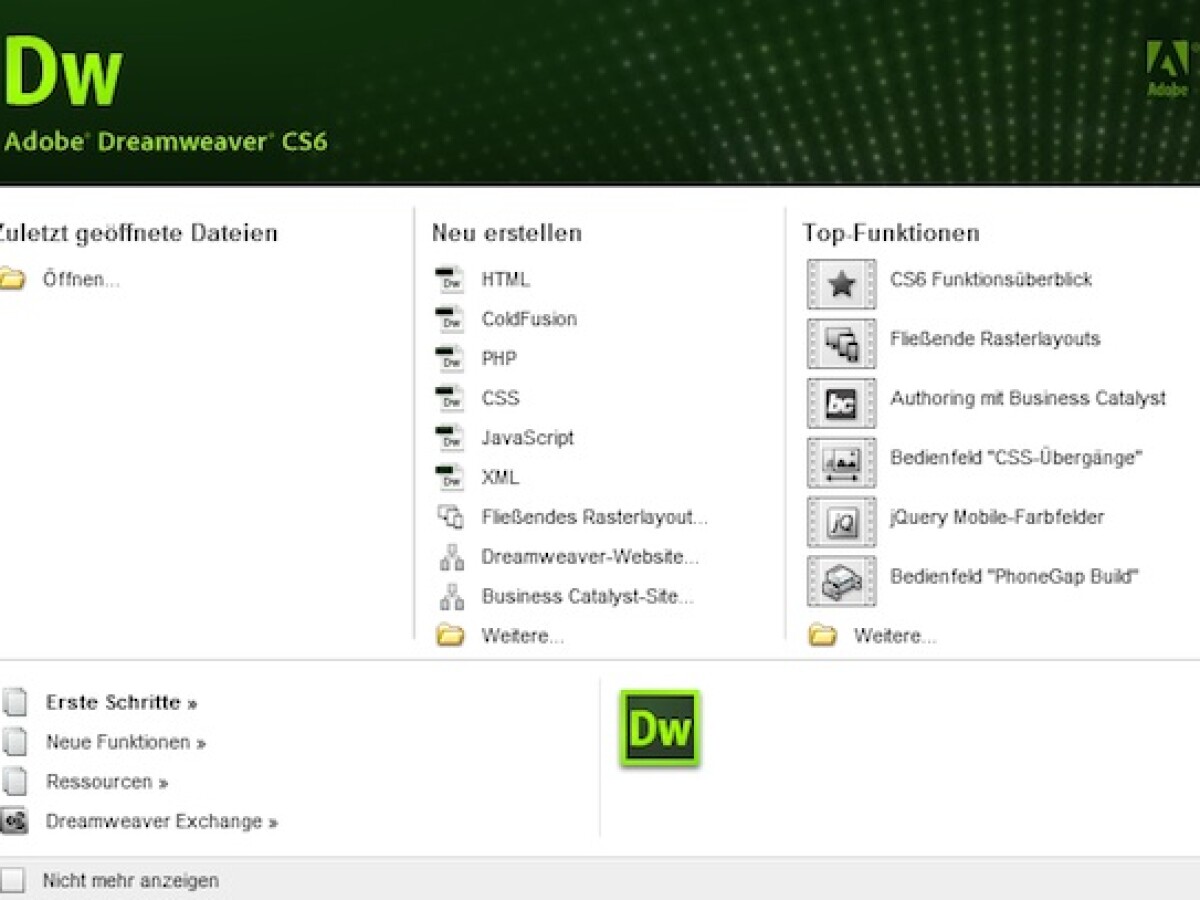Create a new Dreamweaver-Website
1200x900 pixels.
(x=590, y=557)
